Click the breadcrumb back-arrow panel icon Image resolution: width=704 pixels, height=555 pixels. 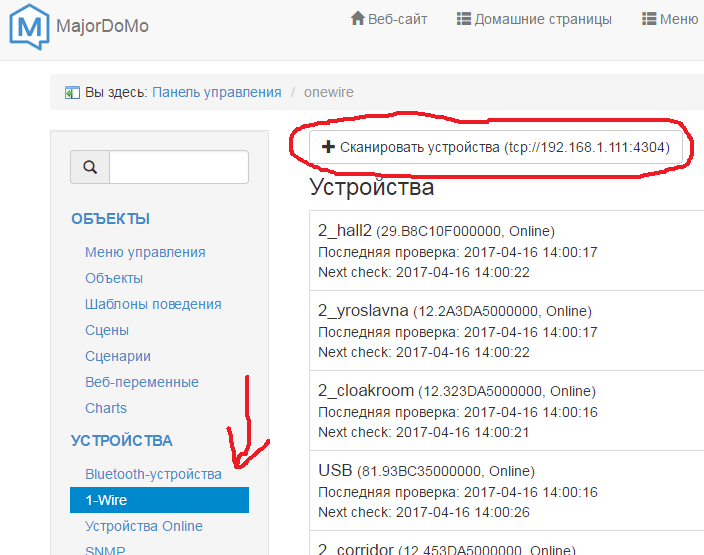[72, 92]
